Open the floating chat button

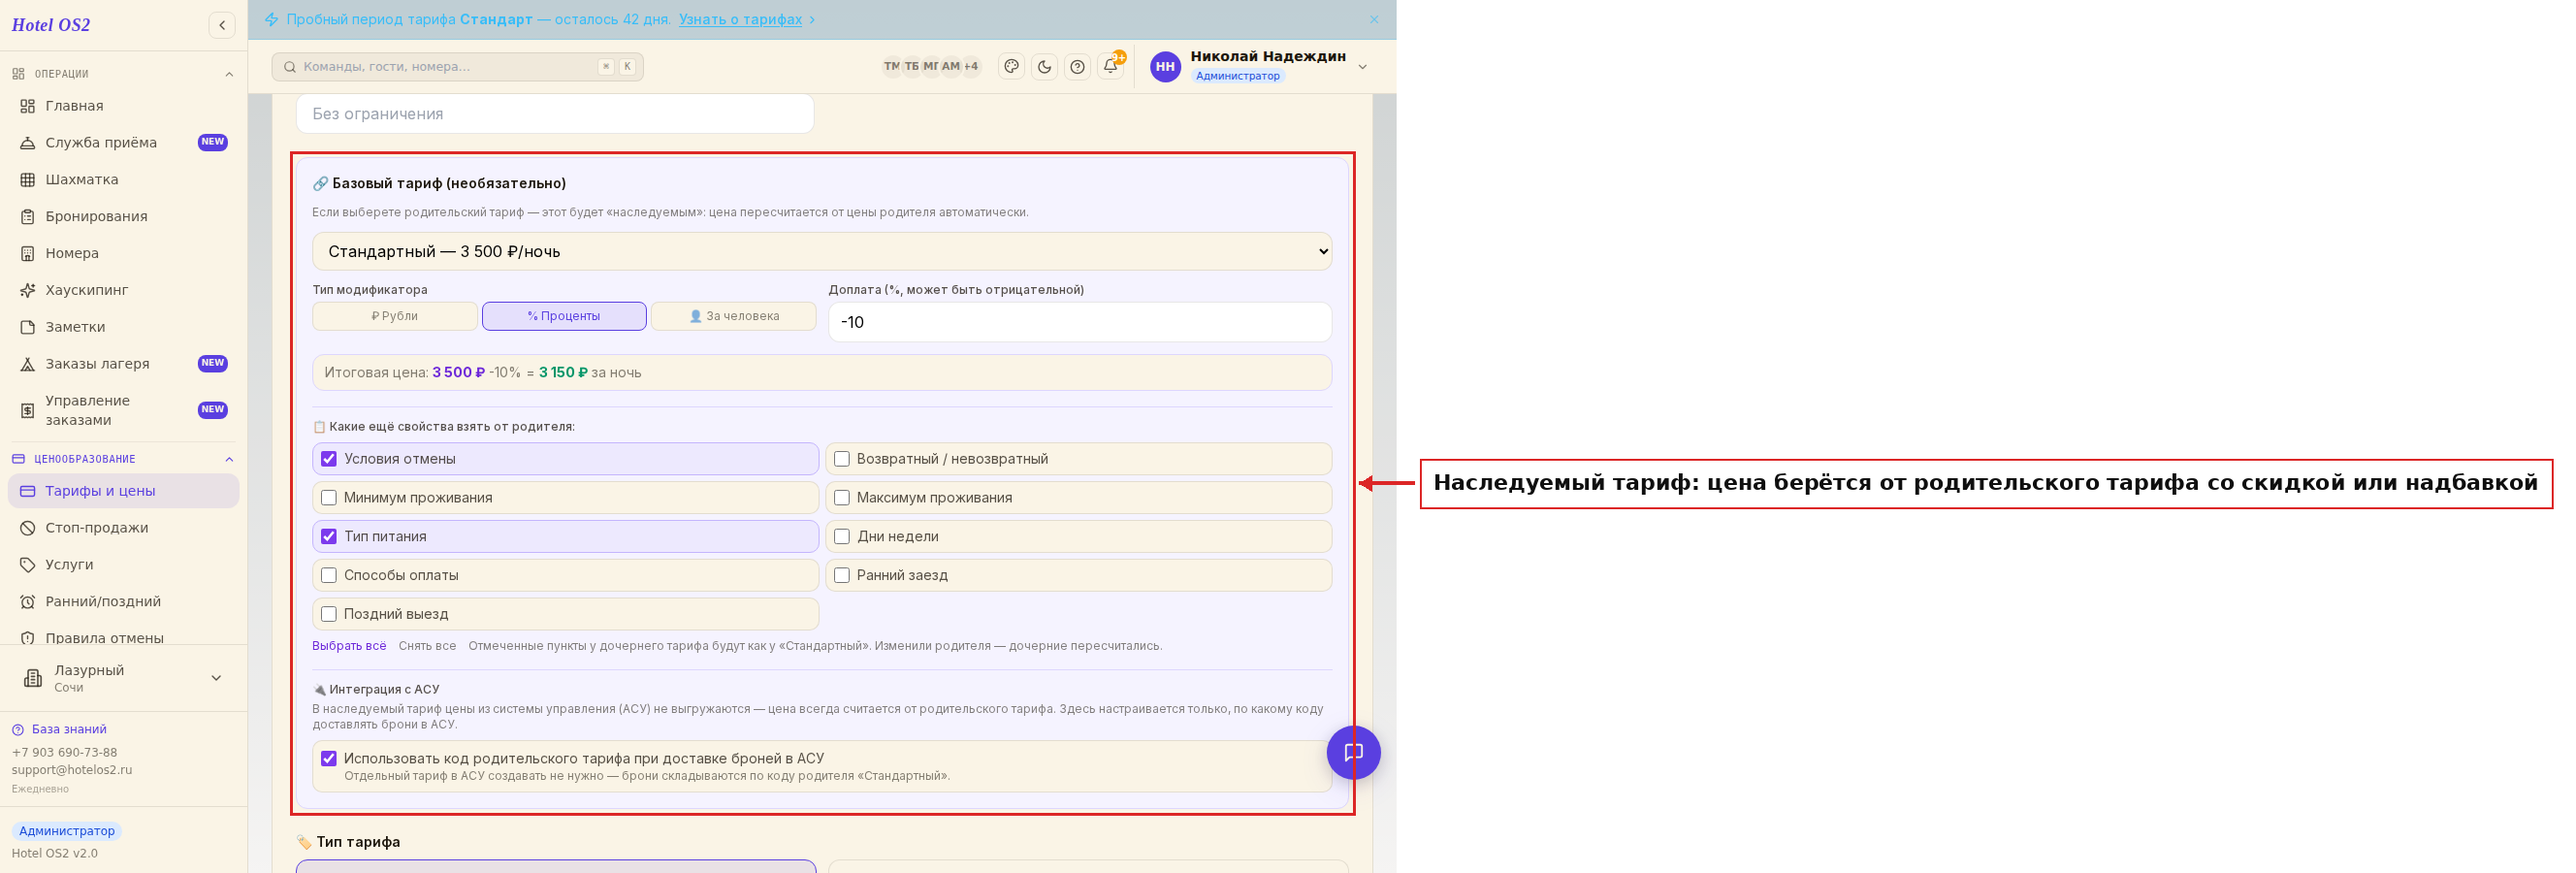(1353, 752)
